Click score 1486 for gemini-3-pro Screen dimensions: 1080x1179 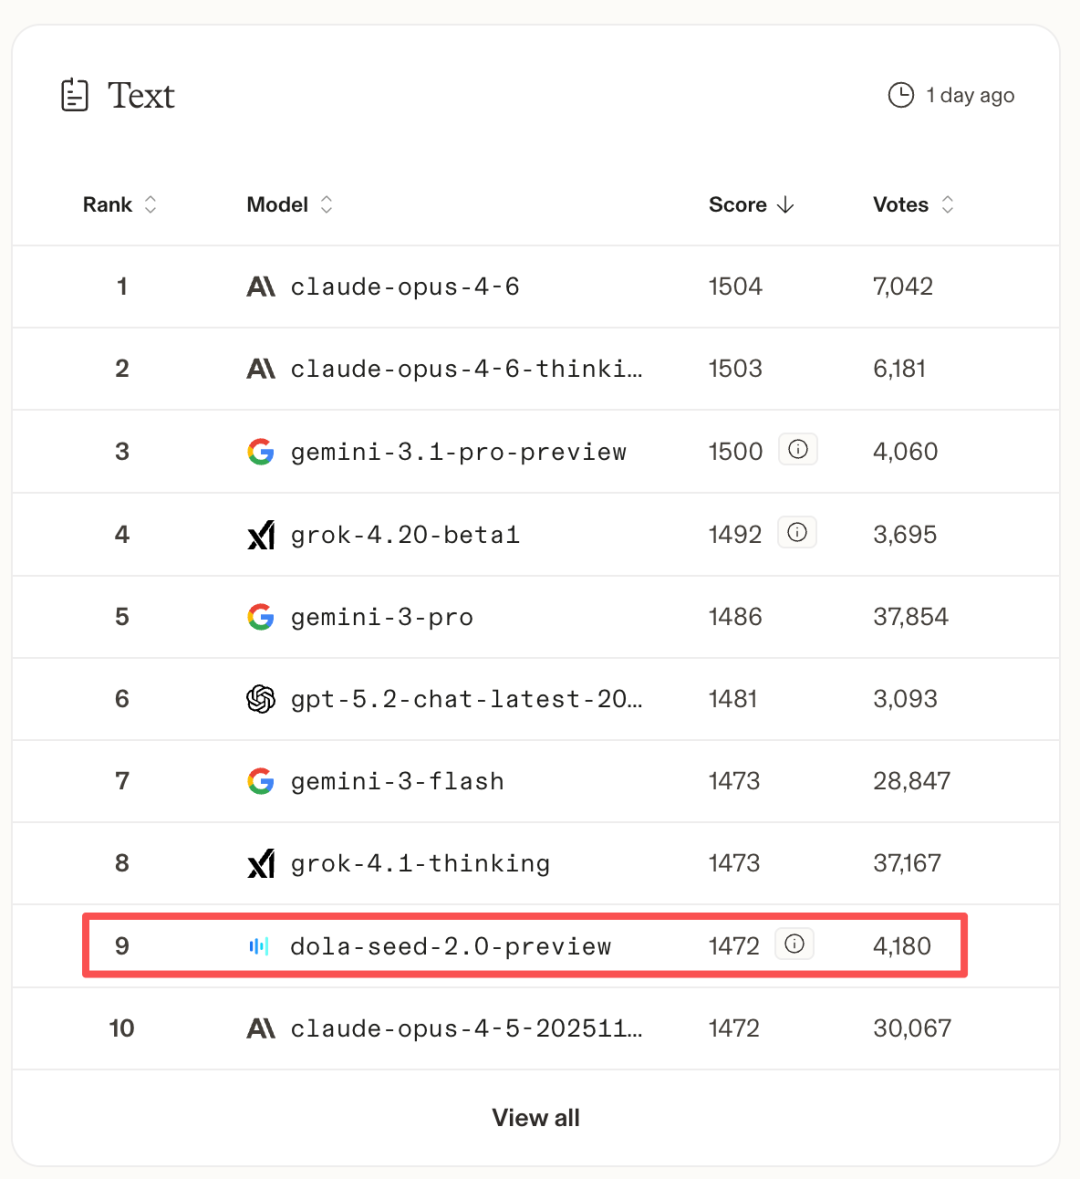point(736,617)
